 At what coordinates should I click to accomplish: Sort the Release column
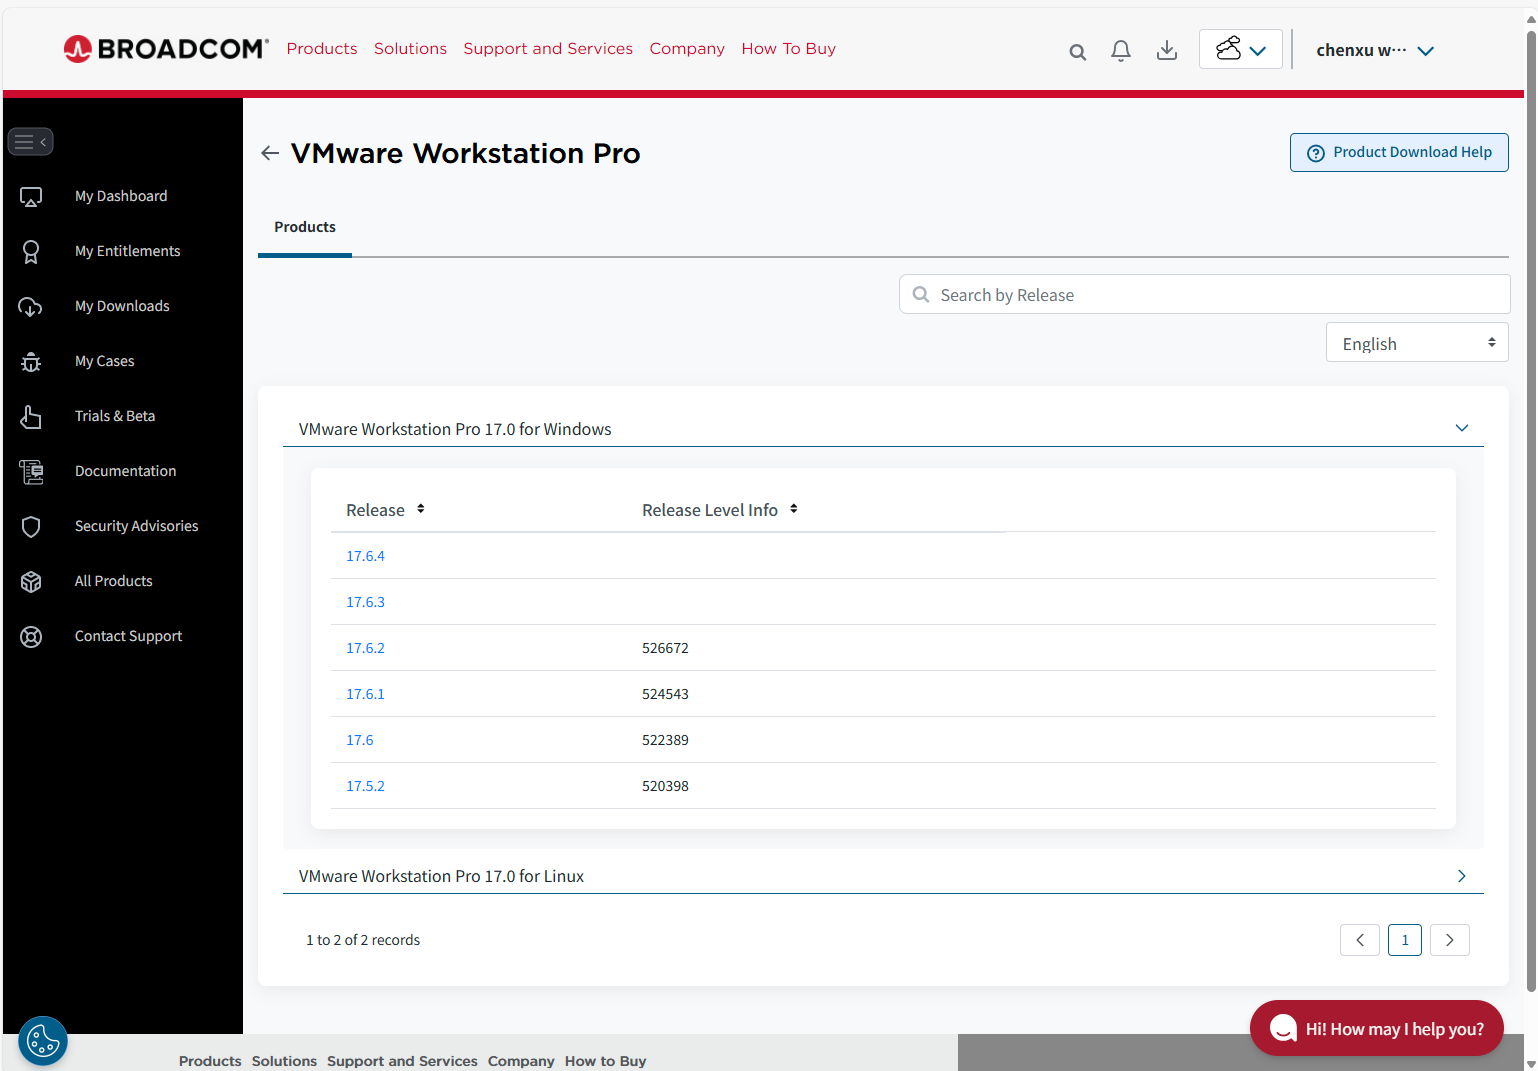tap(420, 508)
